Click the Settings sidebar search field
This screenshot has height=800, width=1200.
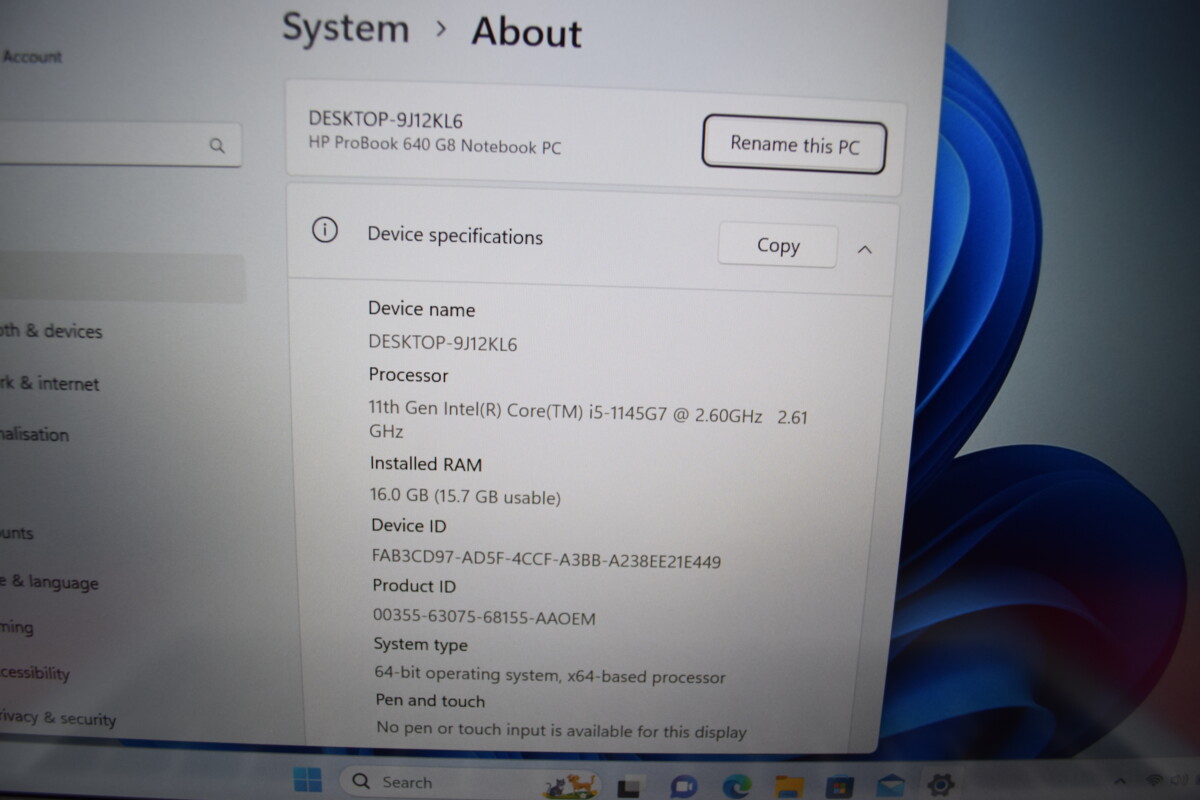[120, 145]
